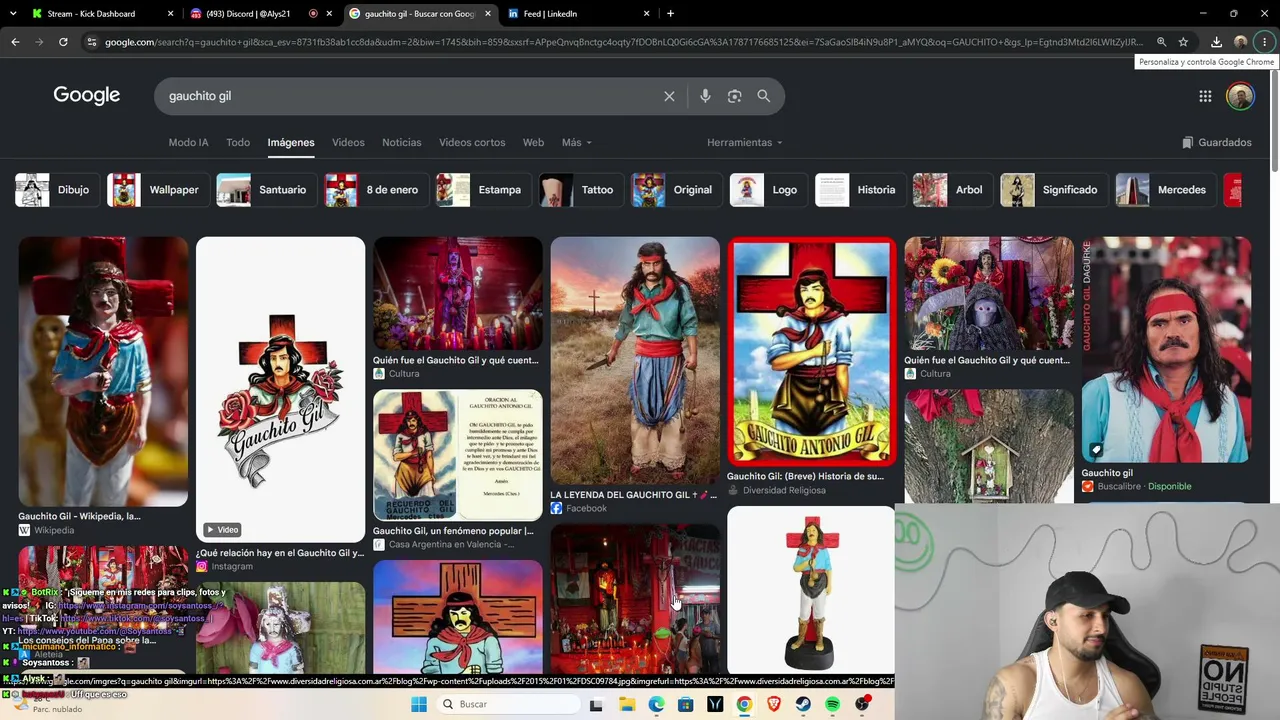Clear the search box with the X icon
This screenshot has height=720, width=1280.
tap(669, 96)
